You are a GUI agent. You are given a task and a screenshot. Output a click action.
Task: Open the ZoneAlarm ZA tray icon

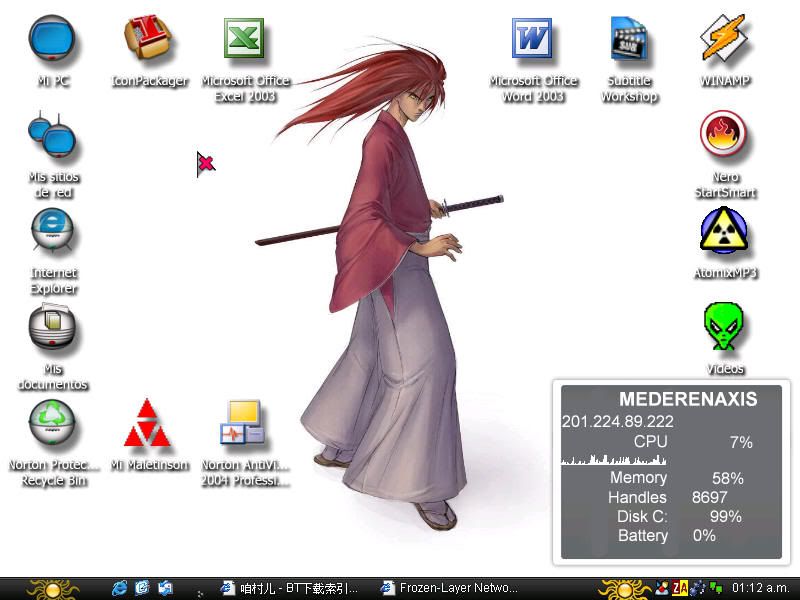click(680, 588)
